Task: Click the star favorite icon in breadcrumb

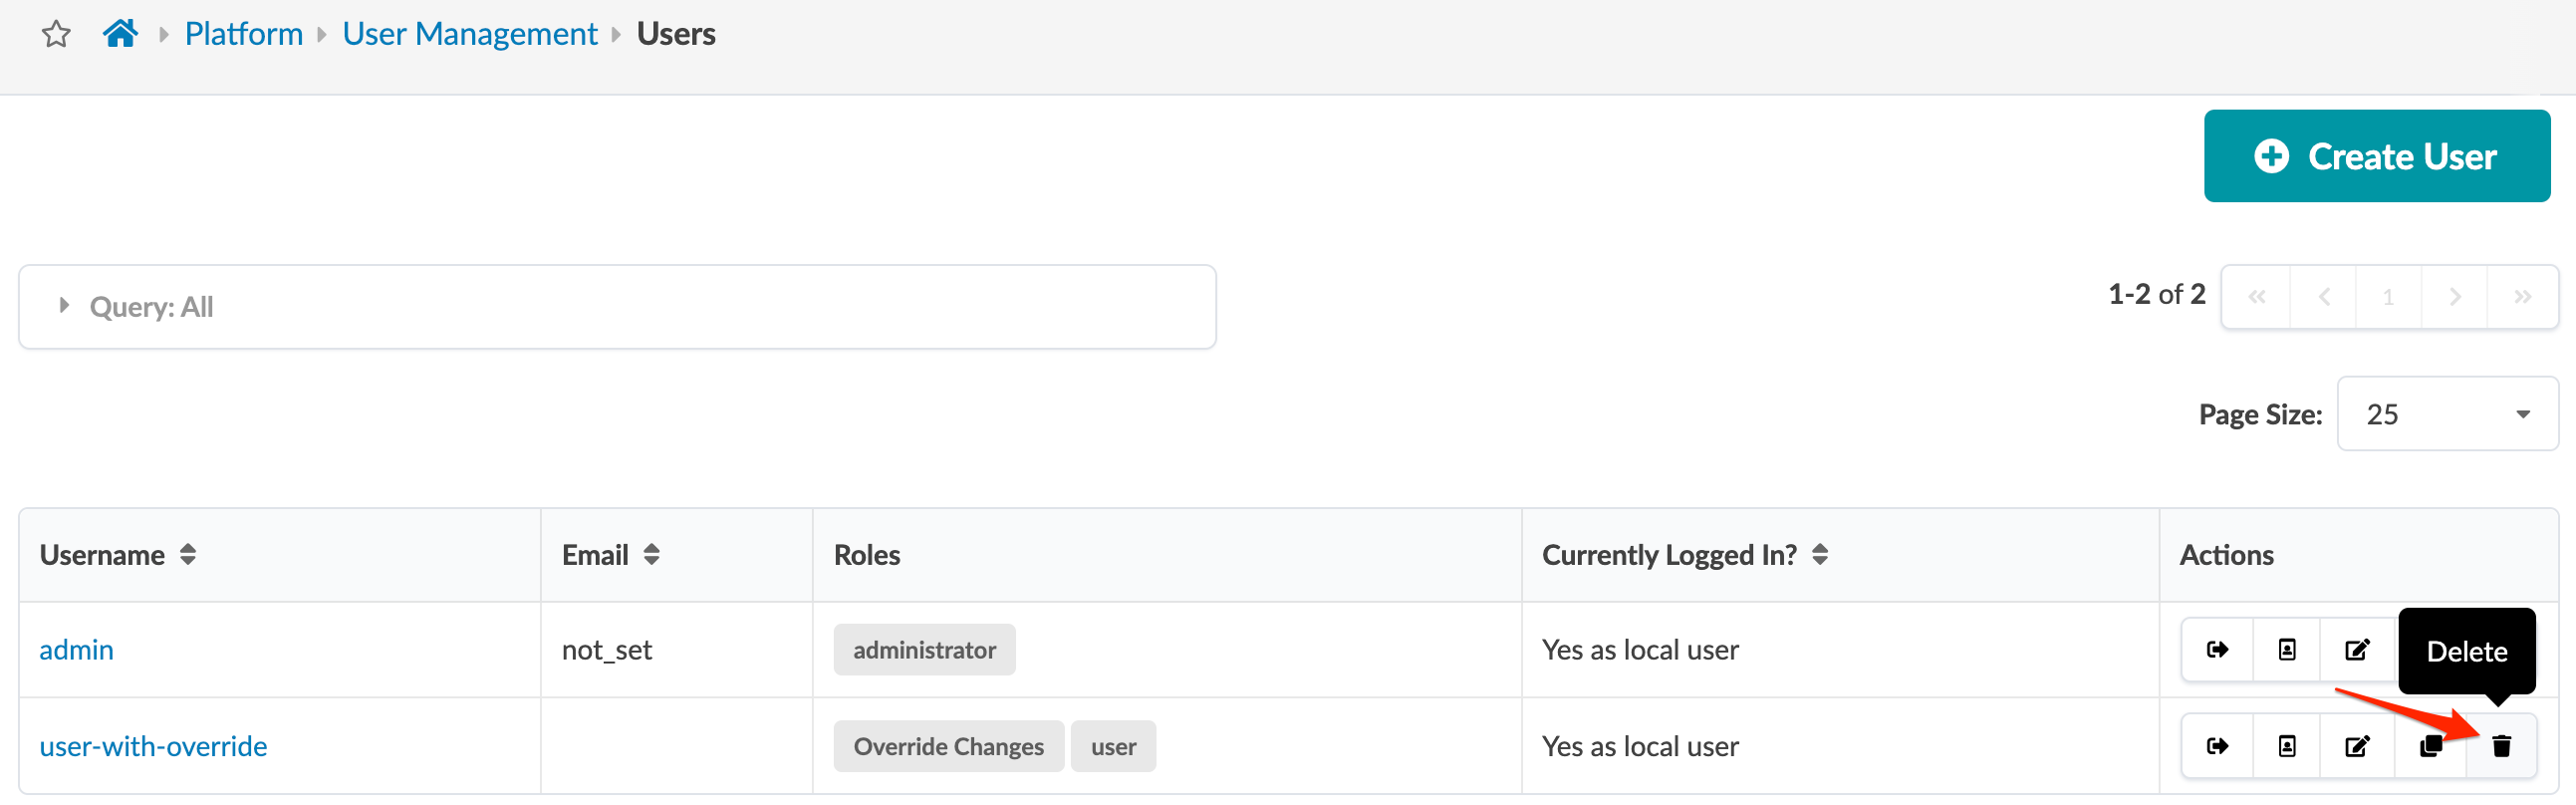Action: [56, 35]
